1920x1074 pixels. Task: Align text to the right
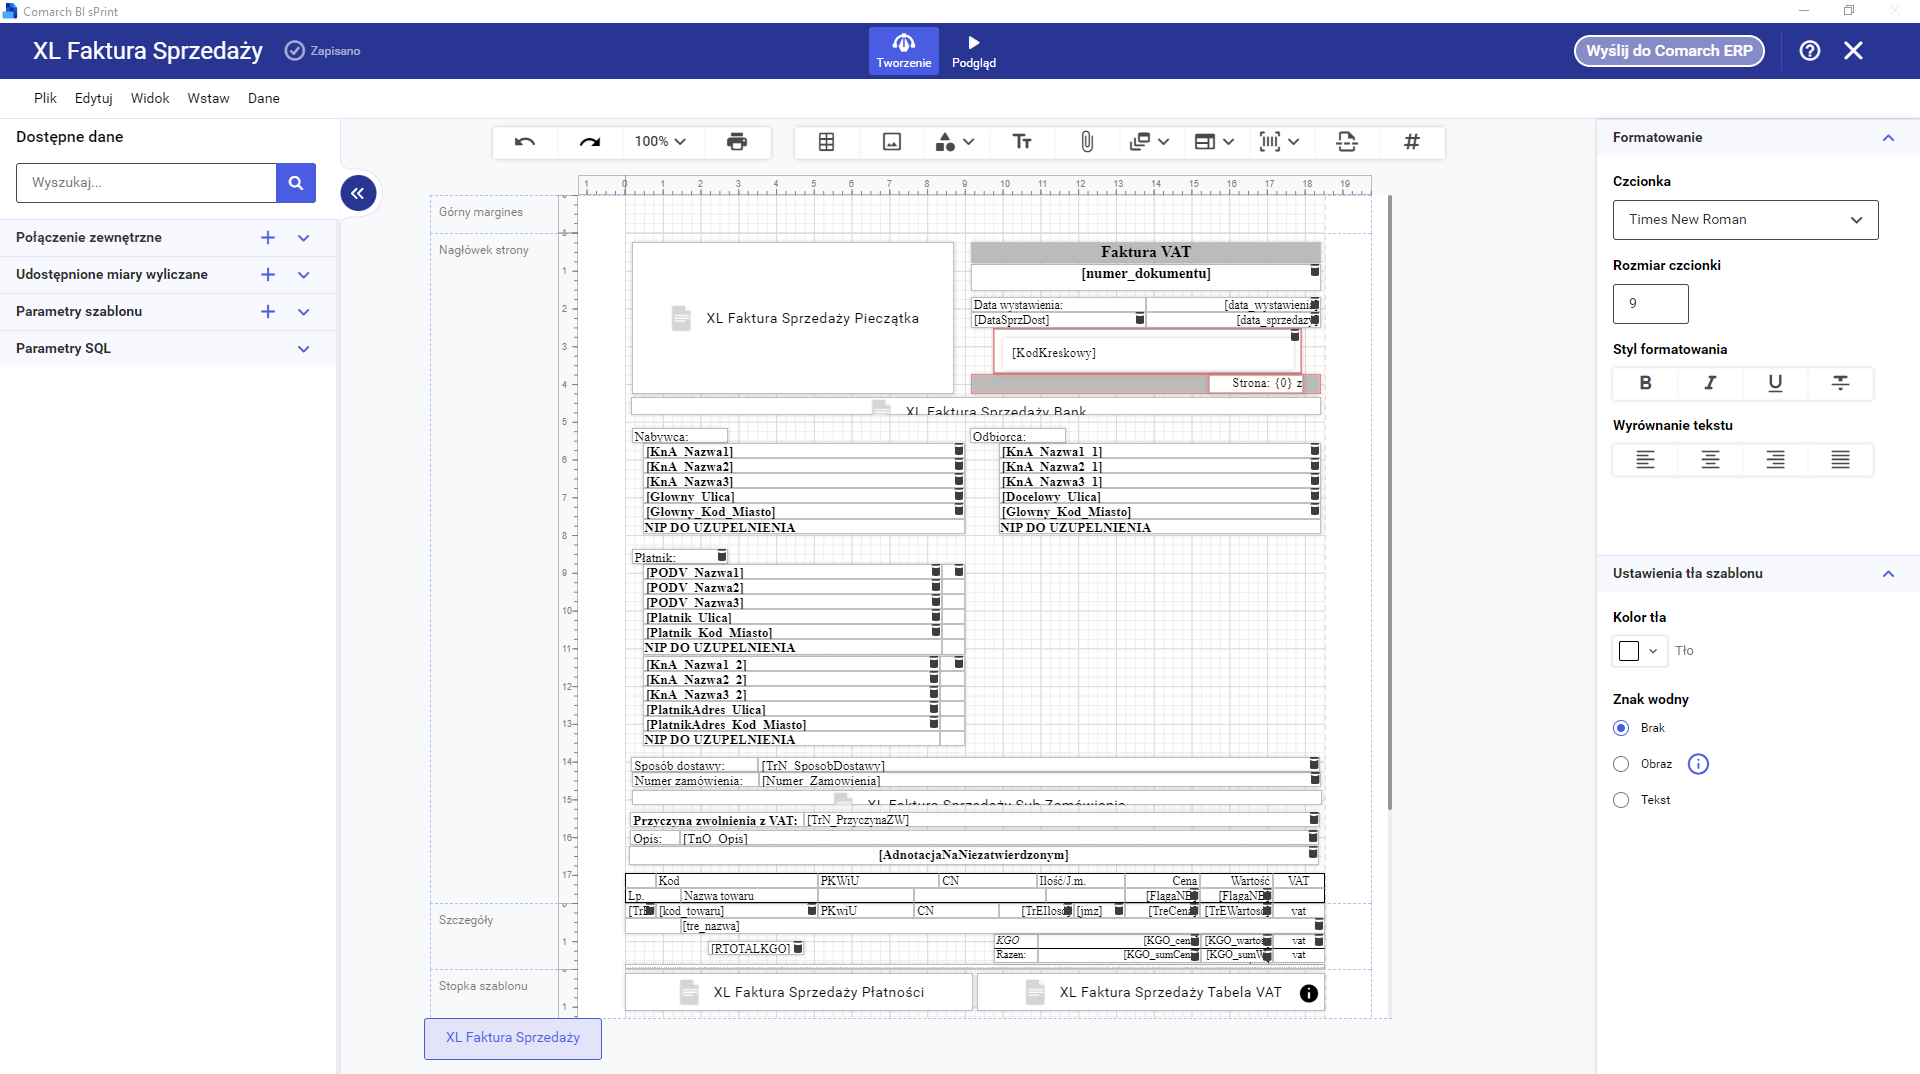click(1775, 459)
